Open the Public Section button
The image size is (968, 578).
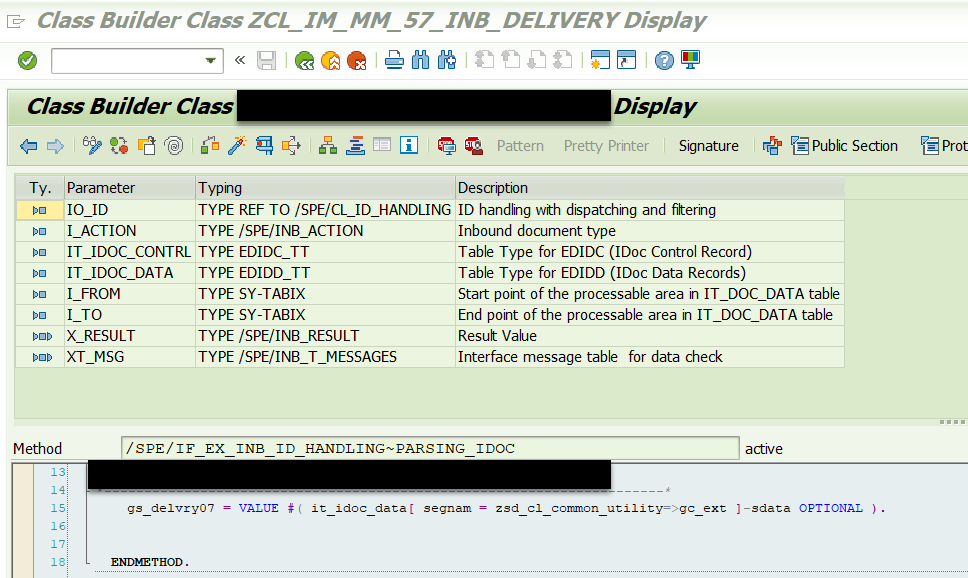[843, 146]
